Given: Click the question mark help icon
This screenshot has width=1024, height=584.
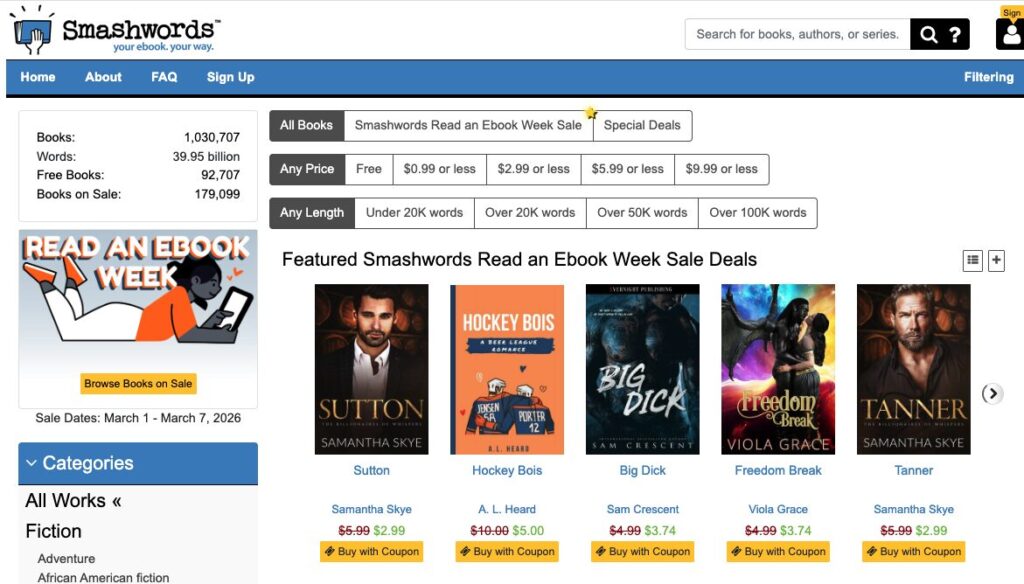Looking at the screenshot, I should pyautogui.click(x=955, y=35).
